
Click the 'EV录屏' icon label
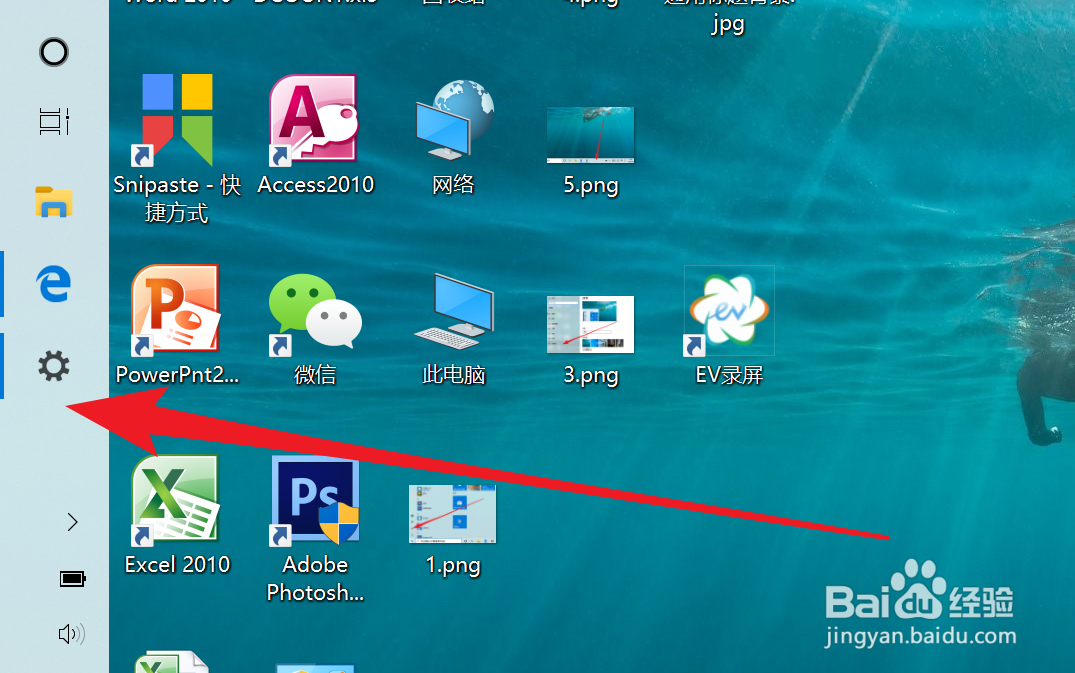point(729,375)
